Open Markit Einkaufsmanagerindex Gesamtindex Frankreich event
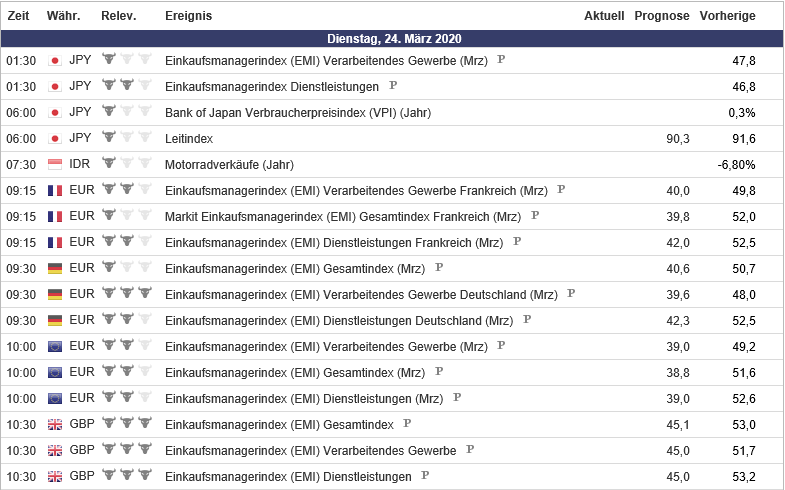Viewport: 785px width, 490px height. [343, 216]
